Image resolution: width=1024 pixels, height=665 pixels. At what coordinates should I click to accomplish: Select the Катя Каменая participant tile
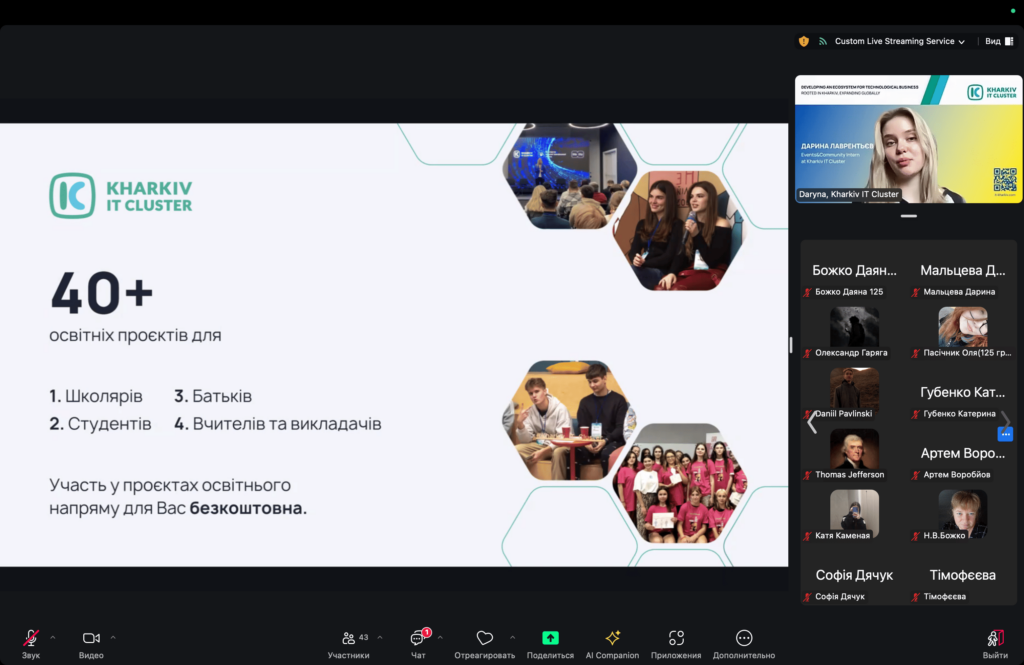(x=854, y=515)
